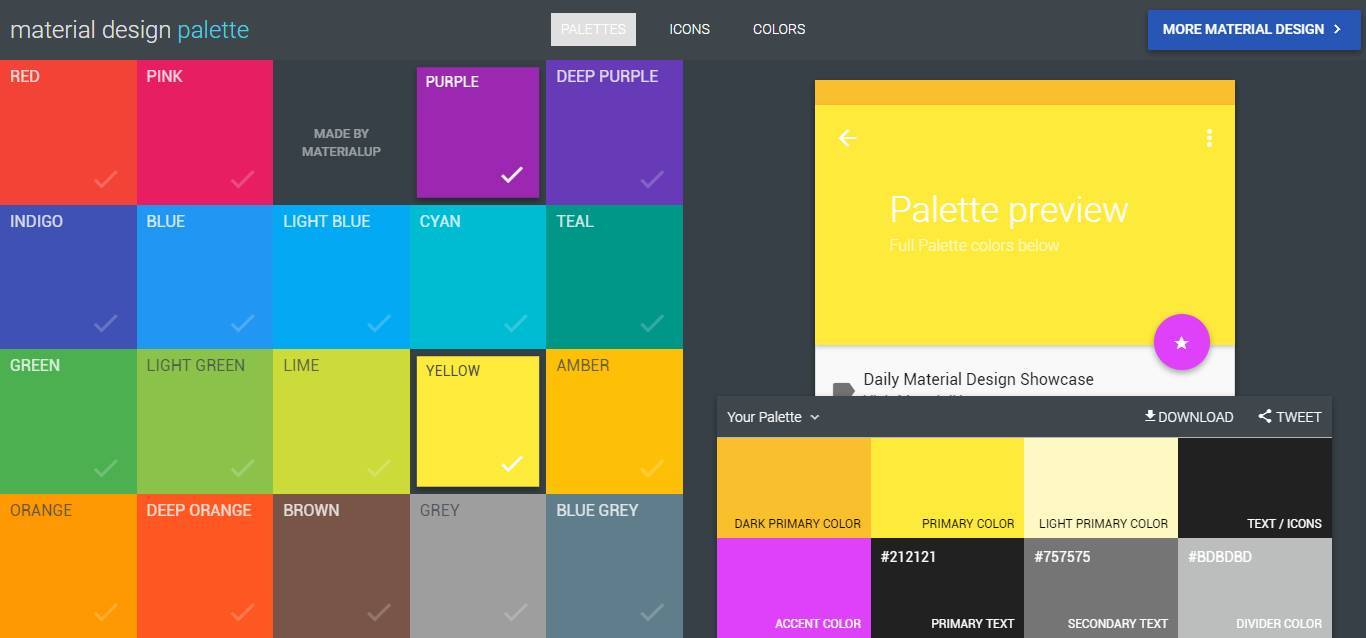Click the checkmark on the Teal tile
The image size is (1366, 638).
[x=652, y=323]
